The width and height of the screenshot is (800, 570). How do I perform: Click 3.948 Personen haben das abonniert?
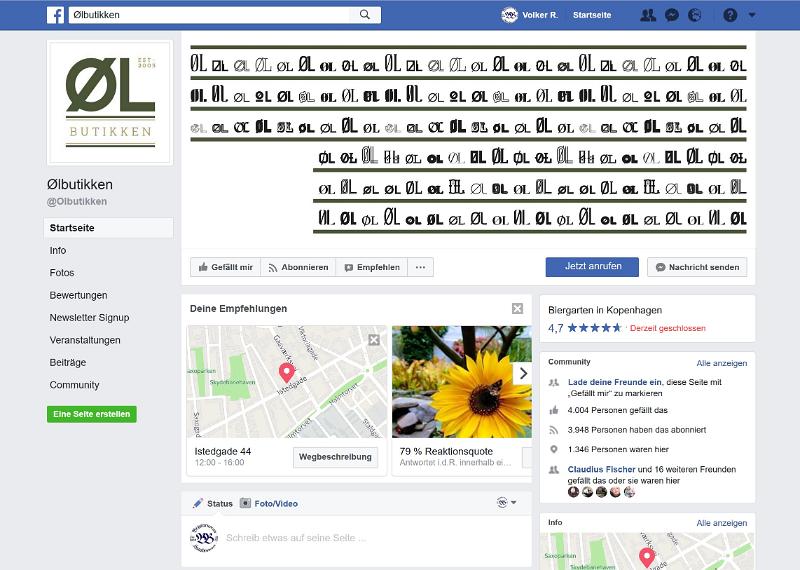click(637, 430)
